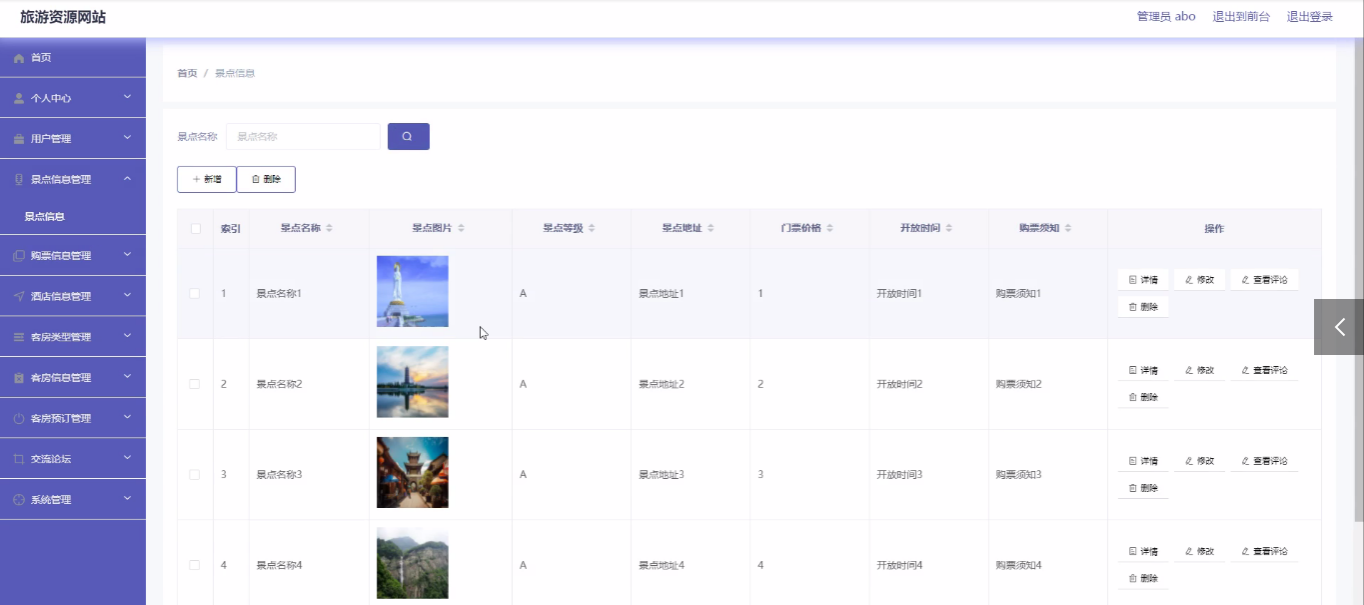Click the 景点名称 search input field
1364x605 pixels.
click(303, 136)
